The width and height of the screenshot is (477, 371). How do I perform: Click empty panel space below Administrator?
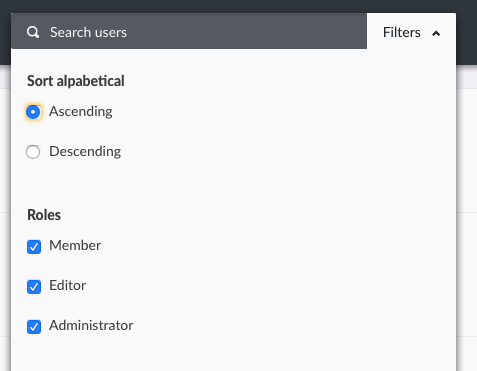(x=233, y=355)
